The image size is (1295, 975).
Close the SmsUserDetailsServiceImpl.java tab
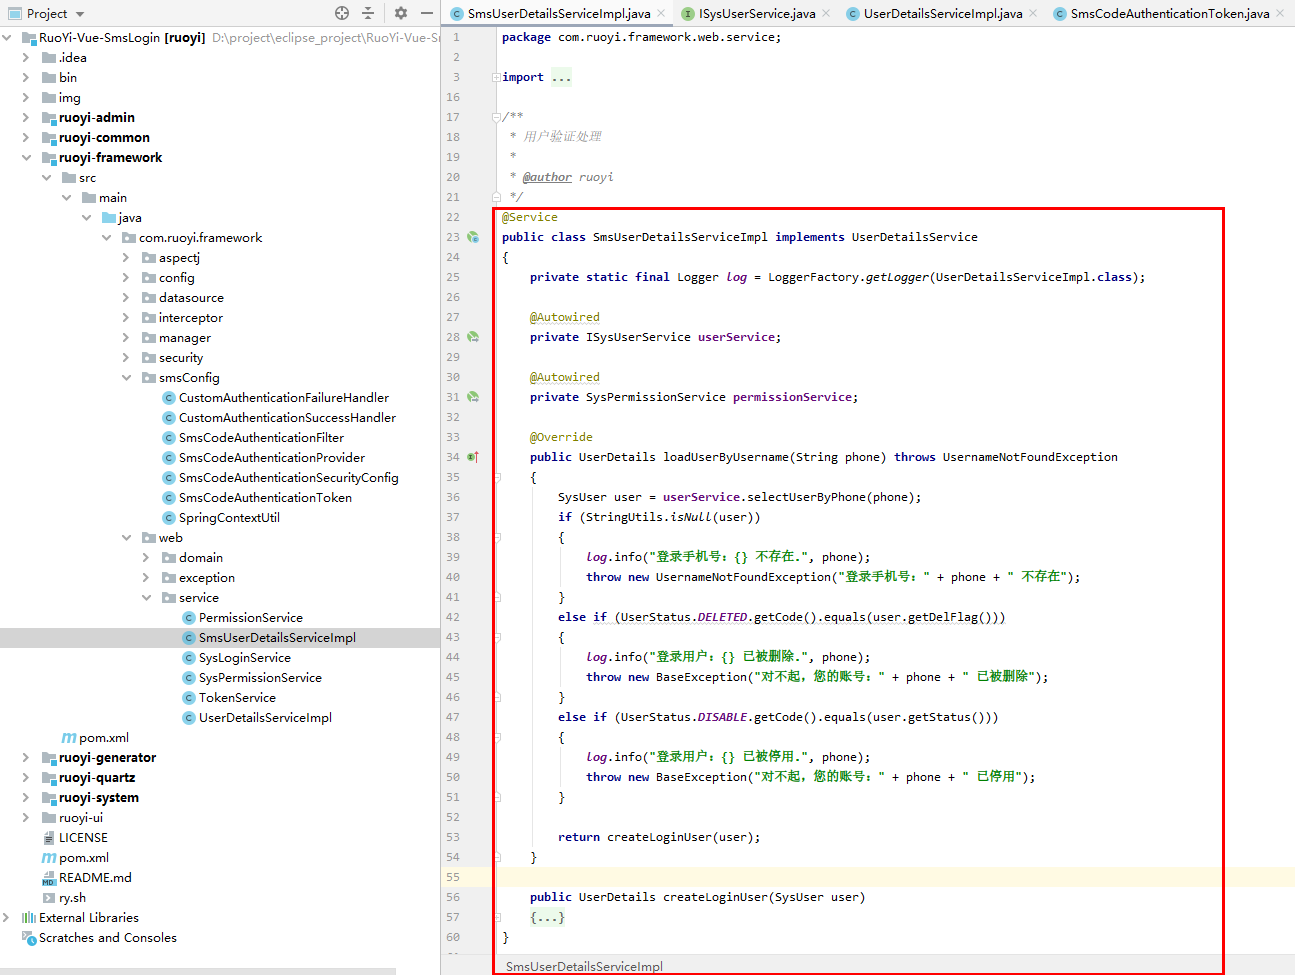point(661,13)
